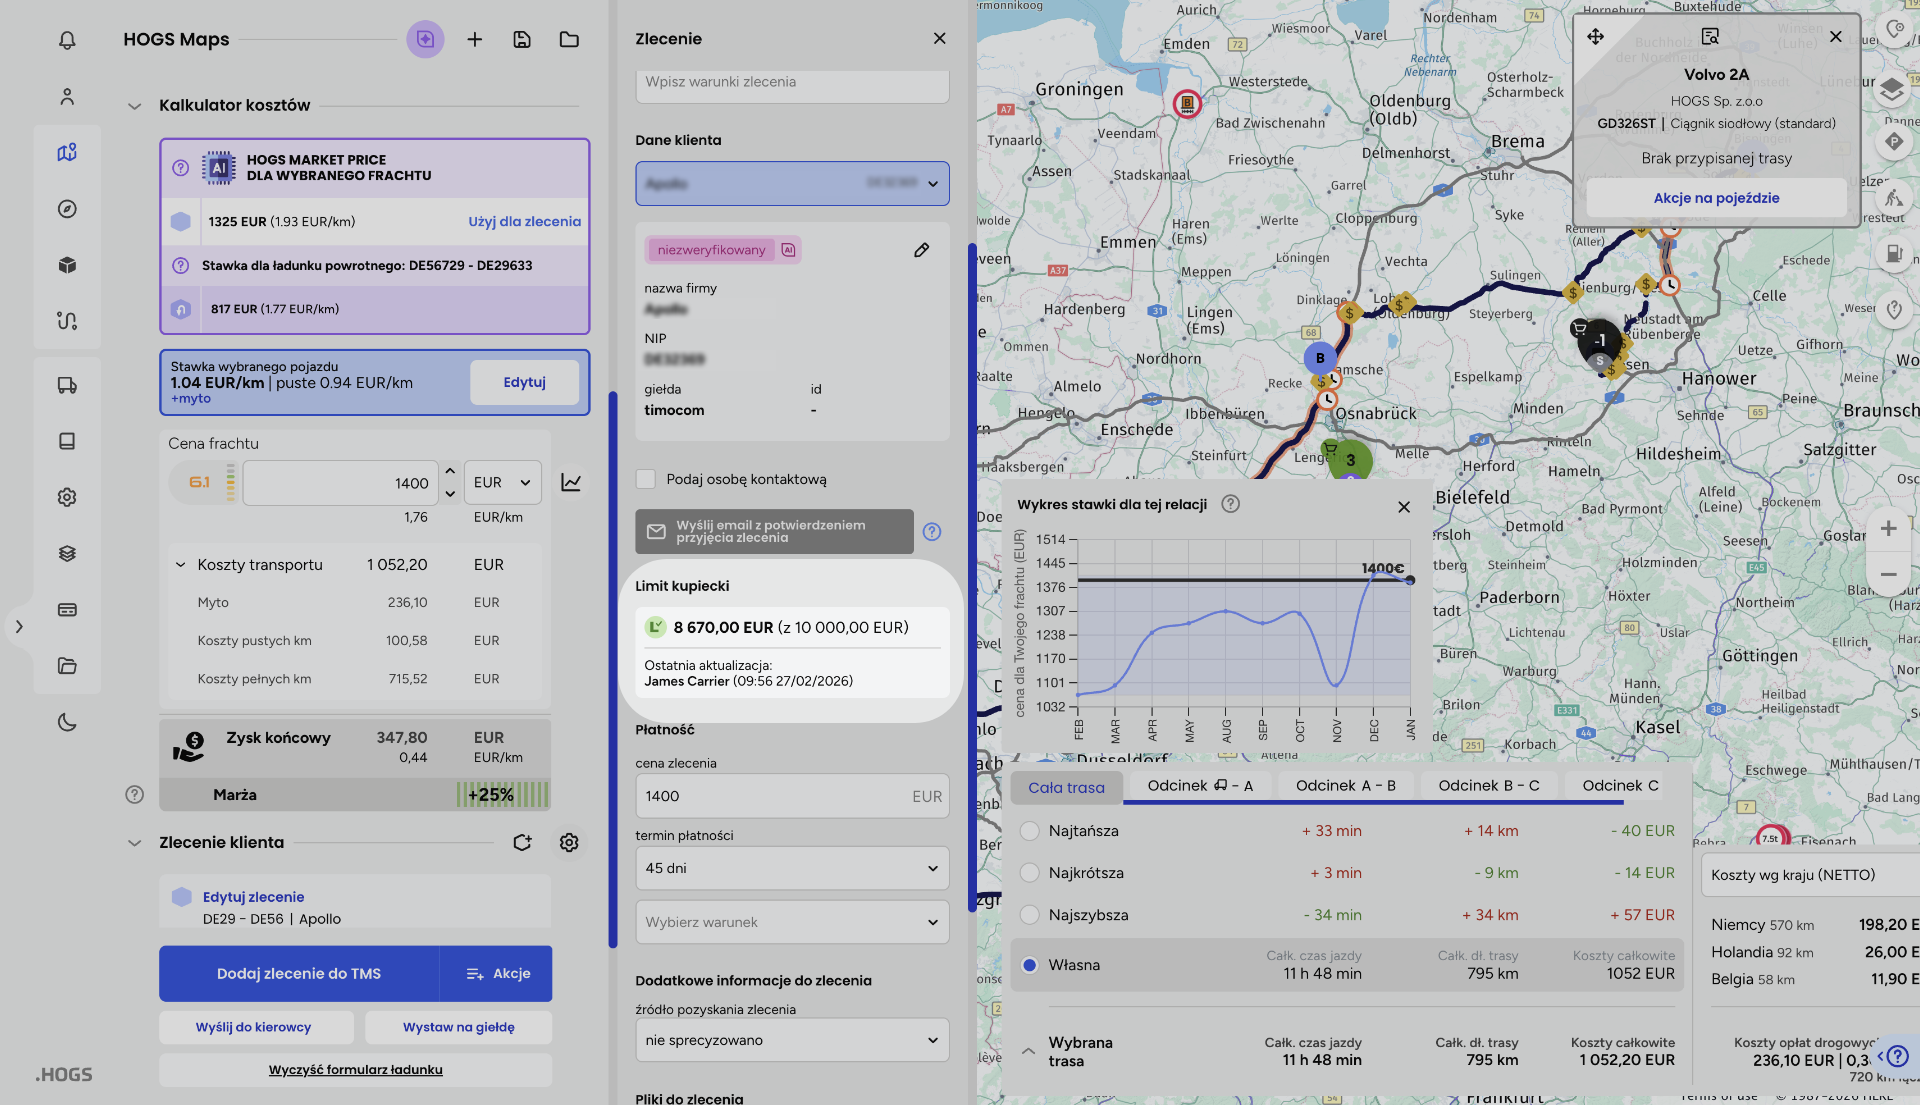This screenshot has width=1920, height=1105.
Task: Click the pencil edit client icon
Action: click(x=921, y=250)
